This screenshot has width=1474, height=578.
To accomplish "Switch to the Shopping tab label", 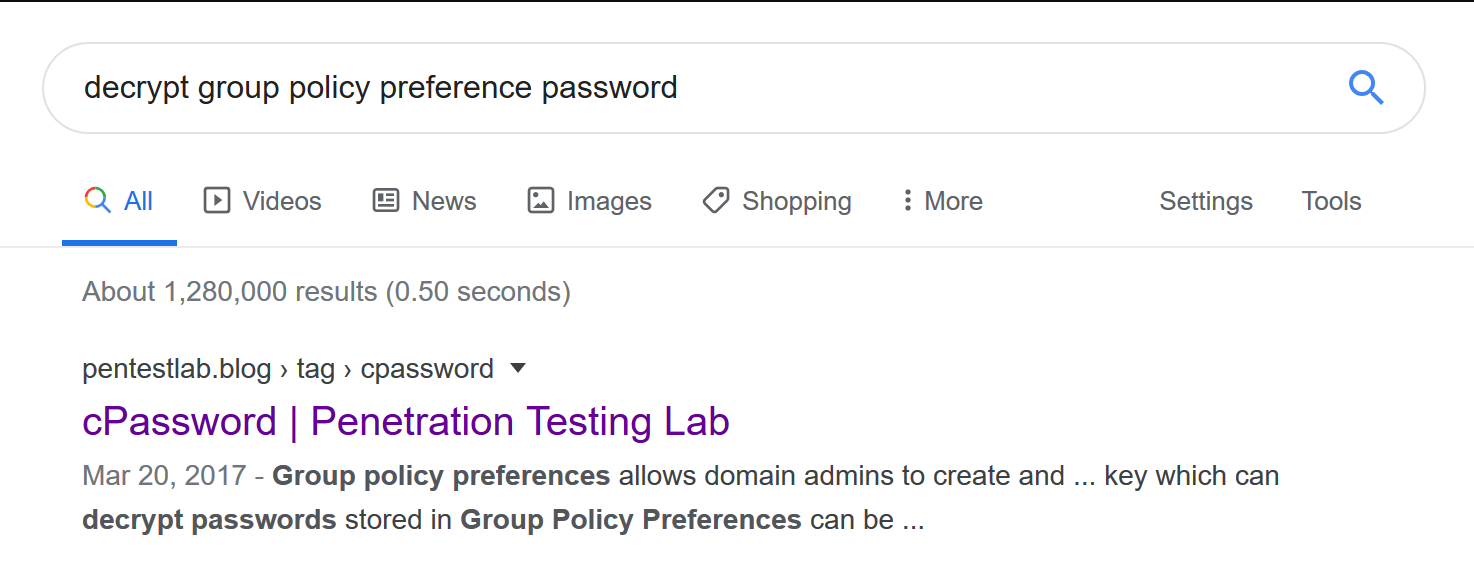I will (x=796, y=201).
